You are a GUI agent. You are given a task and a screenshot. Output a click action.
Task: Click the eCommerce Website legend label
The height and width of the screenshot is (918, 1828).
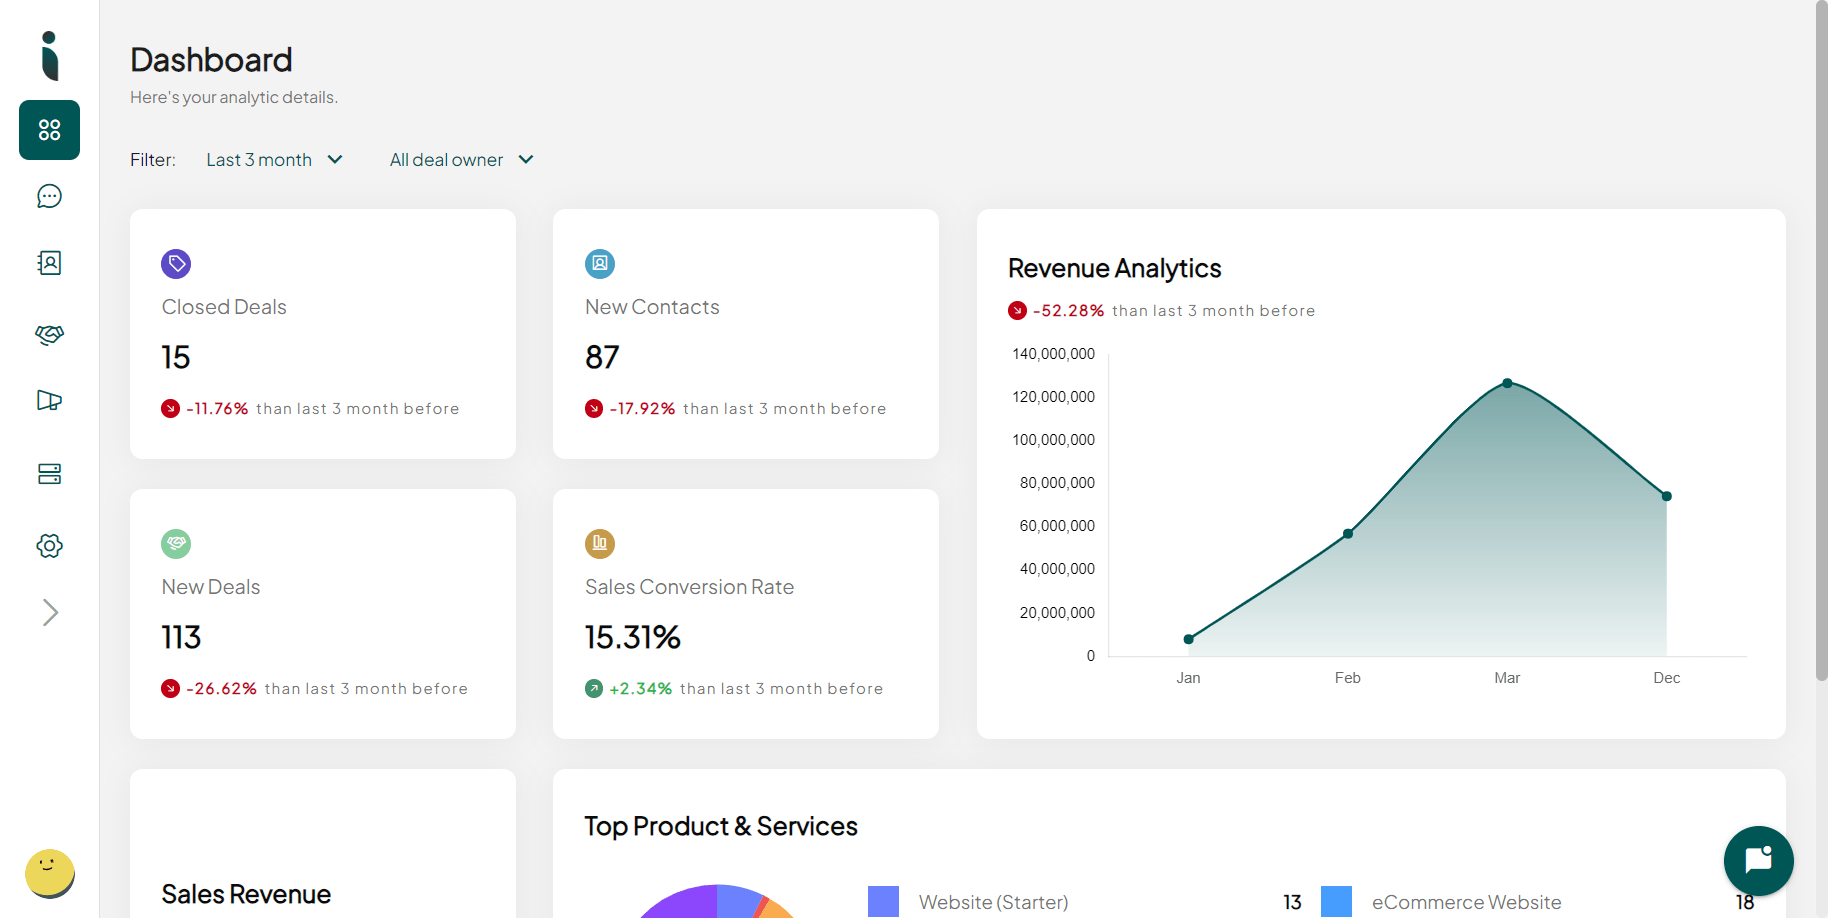1467,902
